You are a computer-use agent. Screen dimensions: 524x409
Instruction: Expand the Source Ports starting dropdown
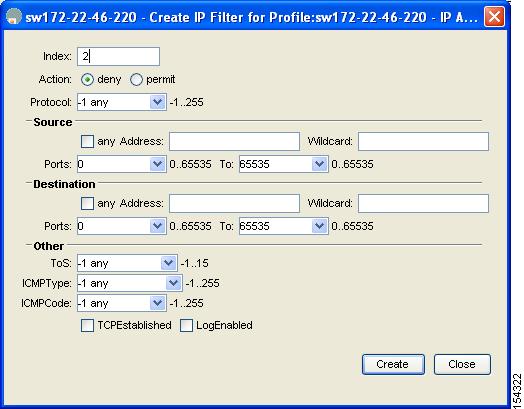tap(158, 164)
